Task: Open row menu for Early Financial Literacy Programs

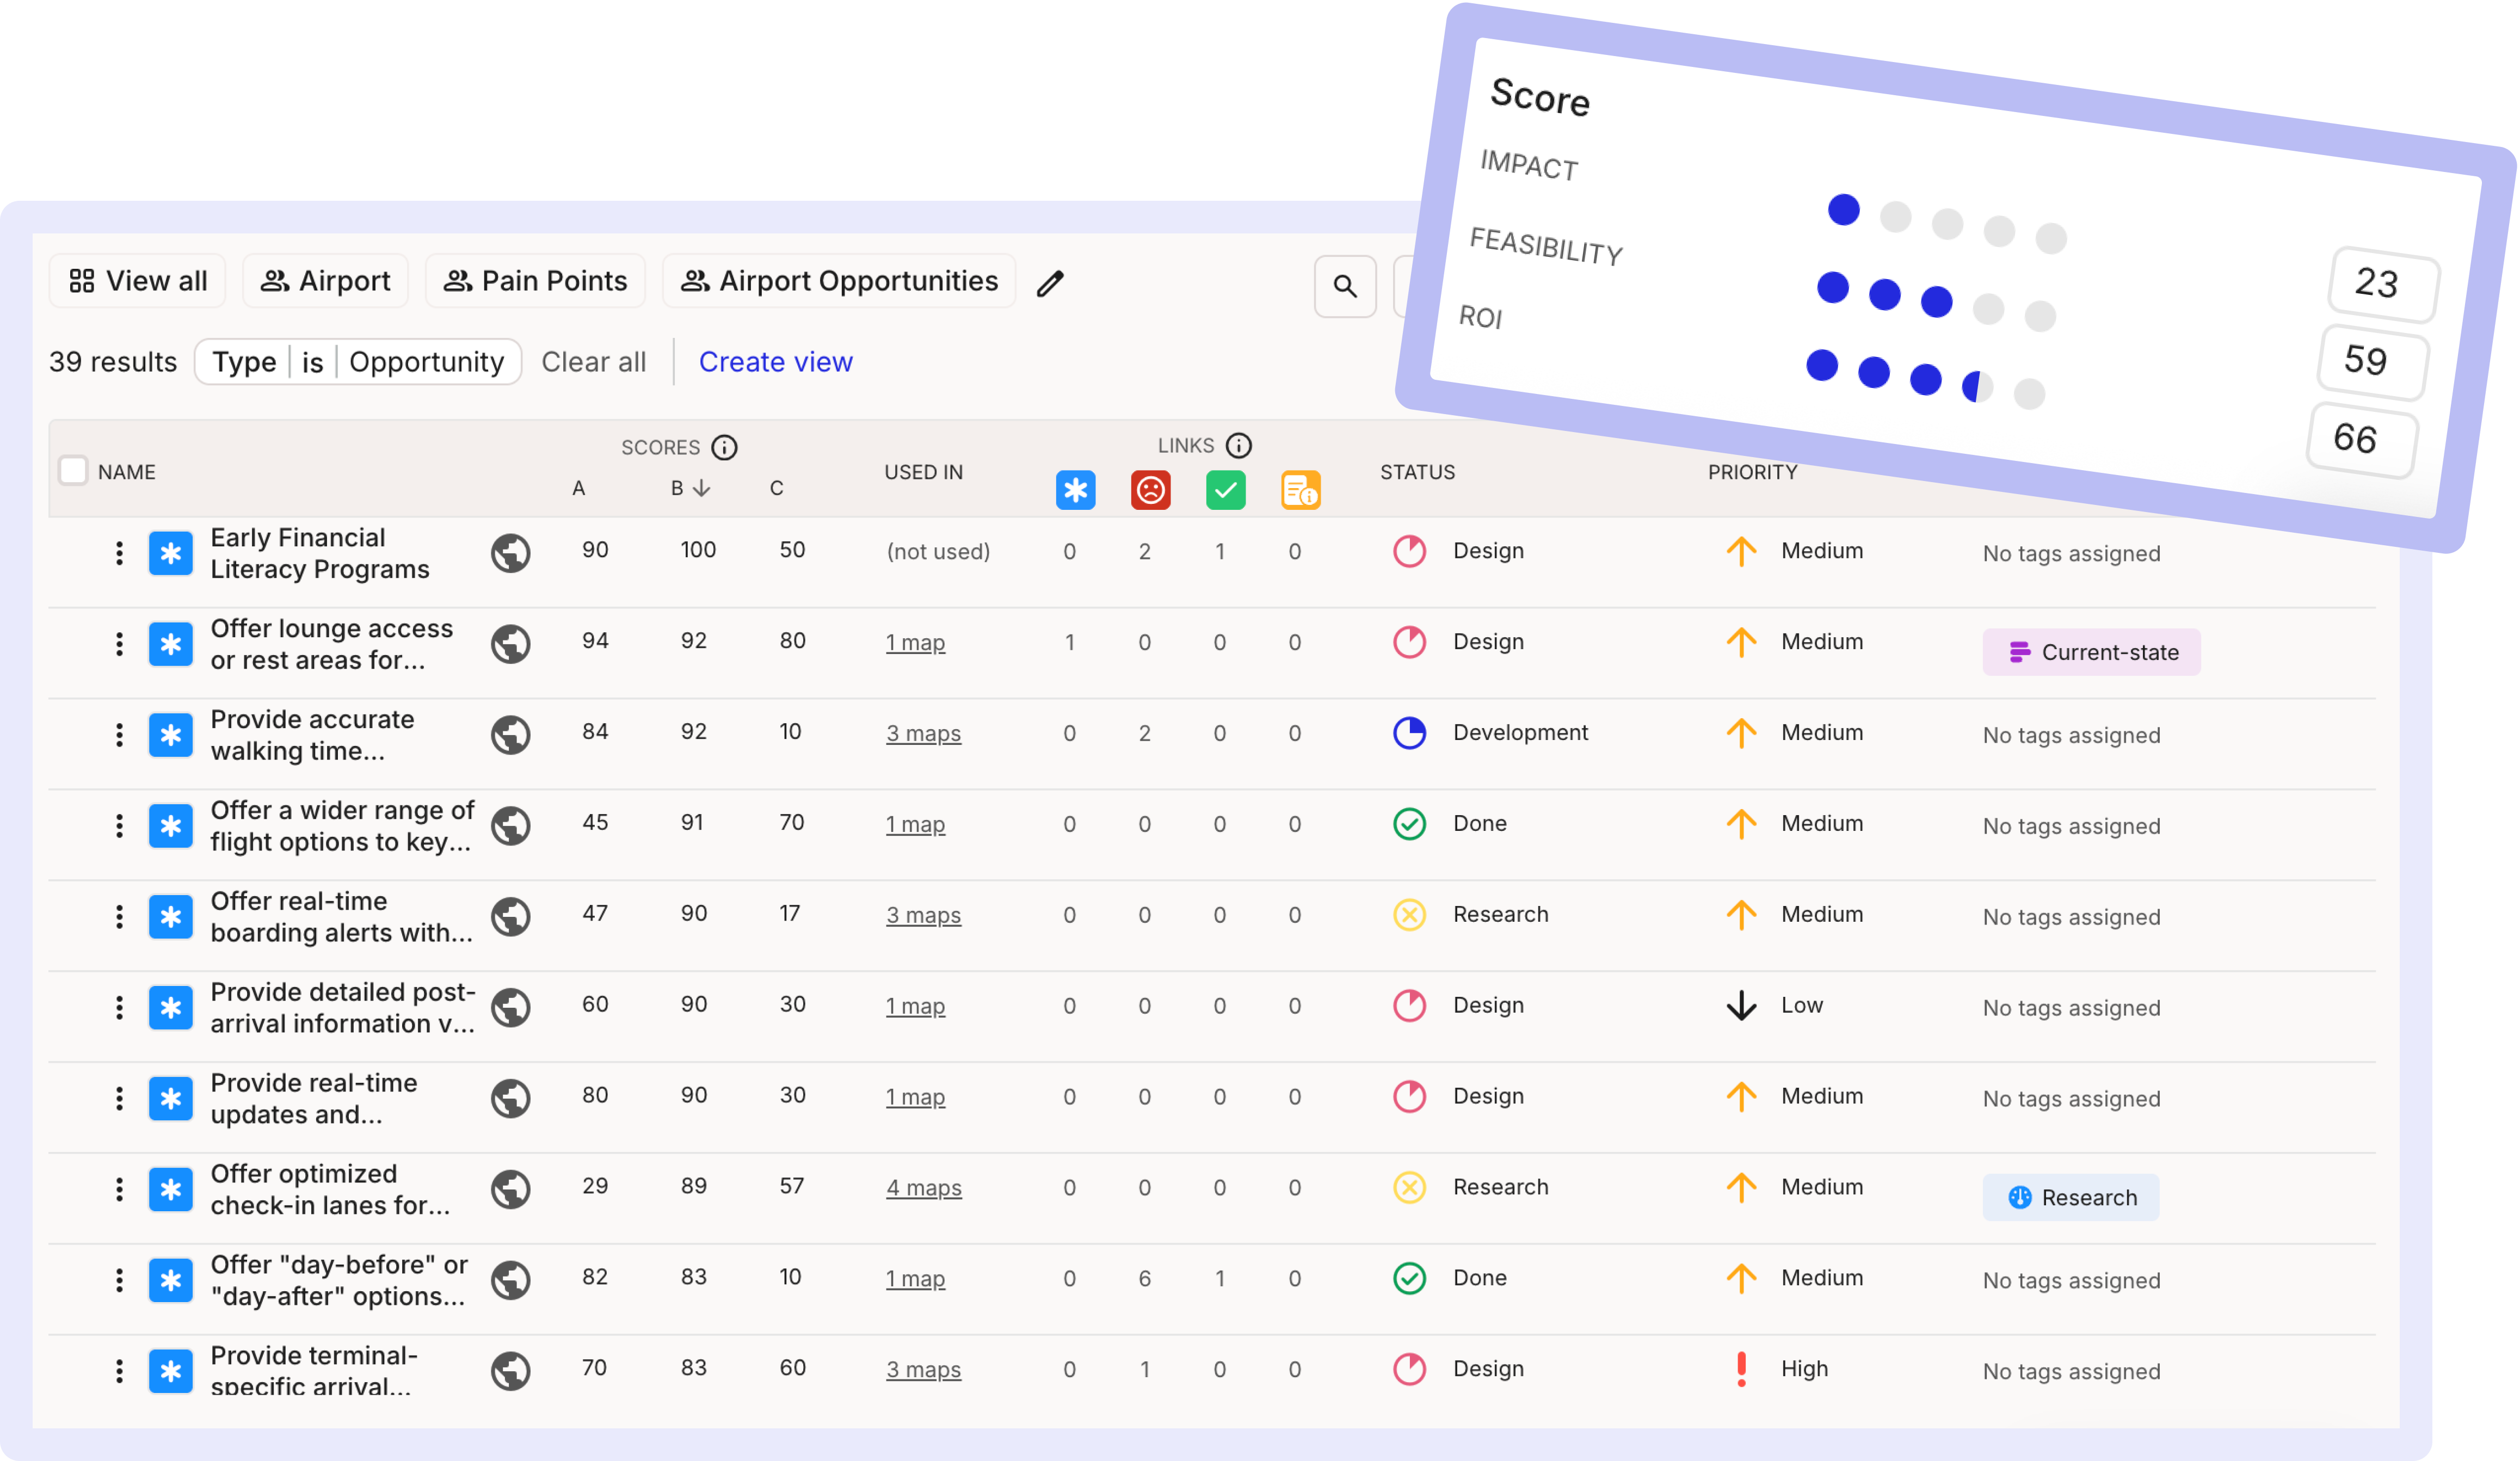Action: click(119, 553)
